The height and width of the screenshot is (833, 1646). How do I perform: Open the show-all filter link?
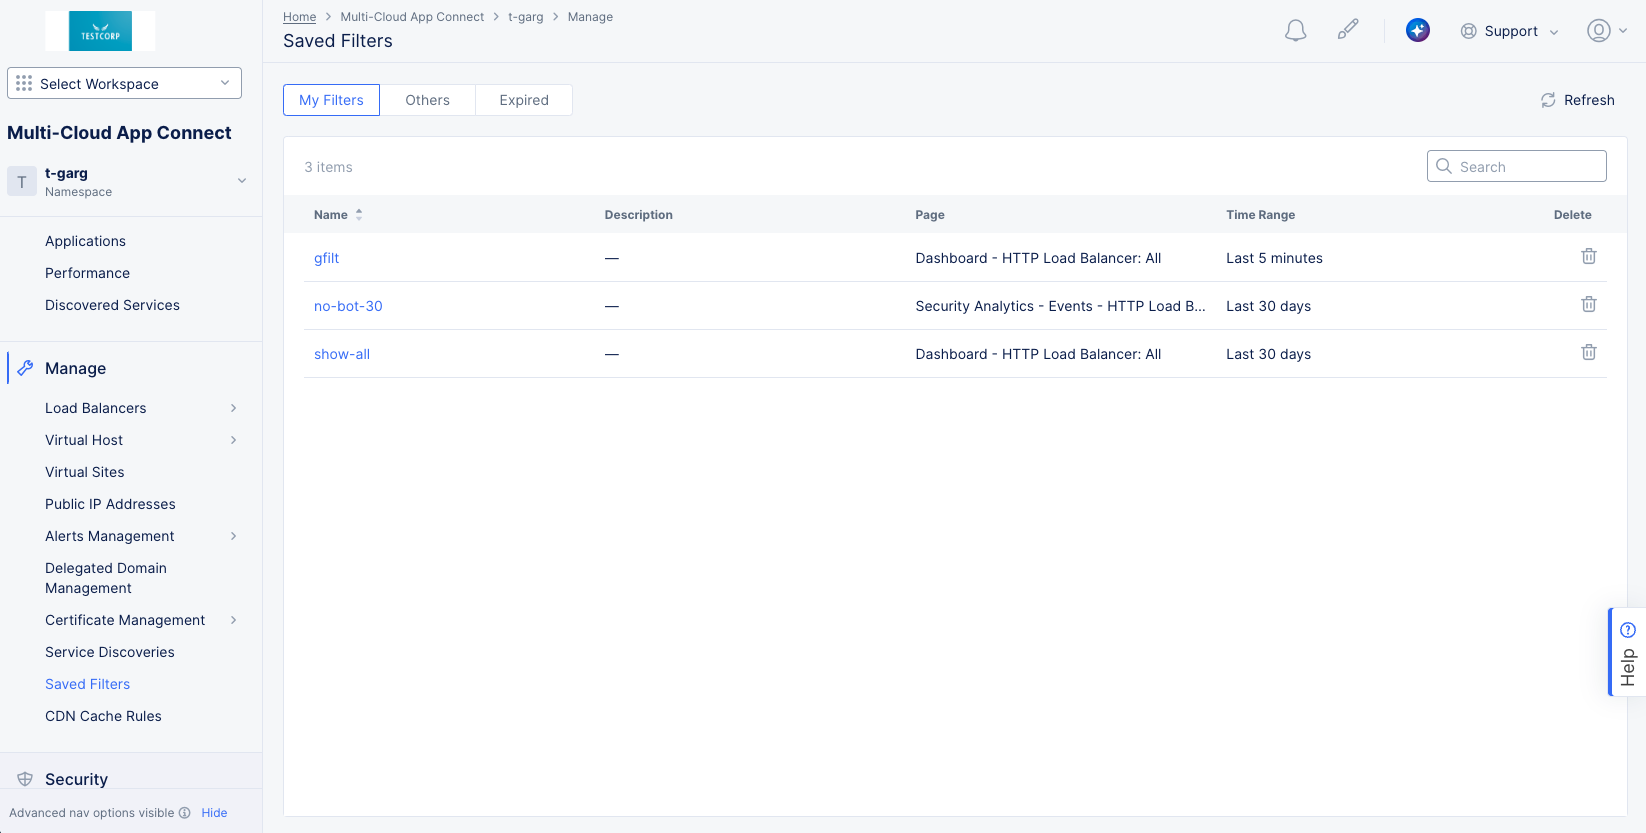tap(342, 354)
